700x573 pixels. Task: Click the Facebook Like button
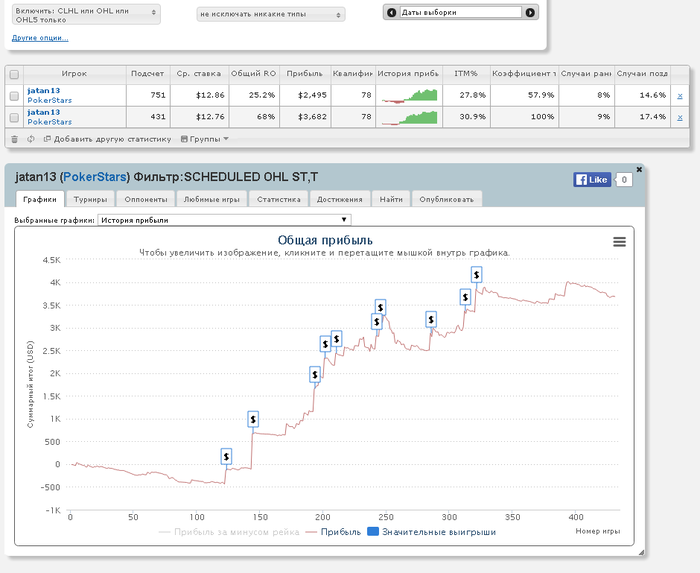591,180
